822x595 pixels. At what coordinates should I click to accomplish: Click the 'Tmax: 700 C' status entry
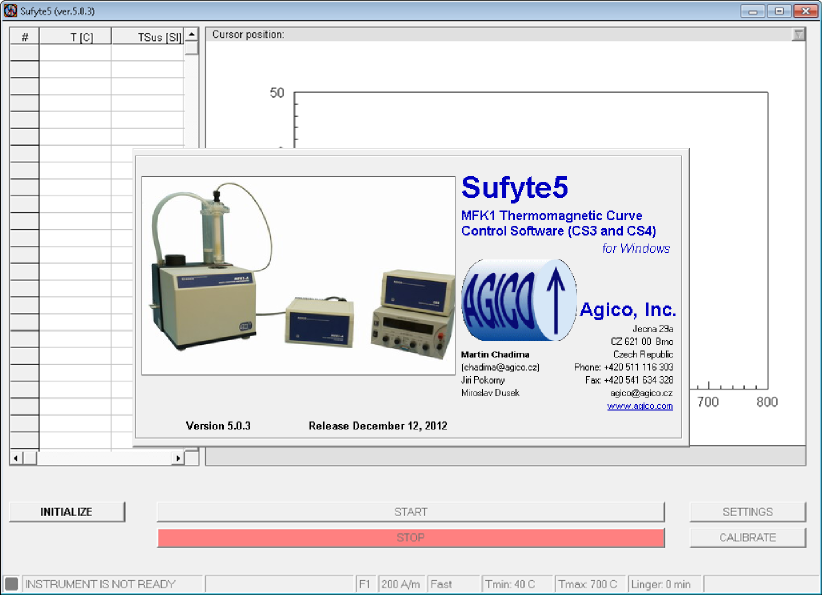point(588,584)
